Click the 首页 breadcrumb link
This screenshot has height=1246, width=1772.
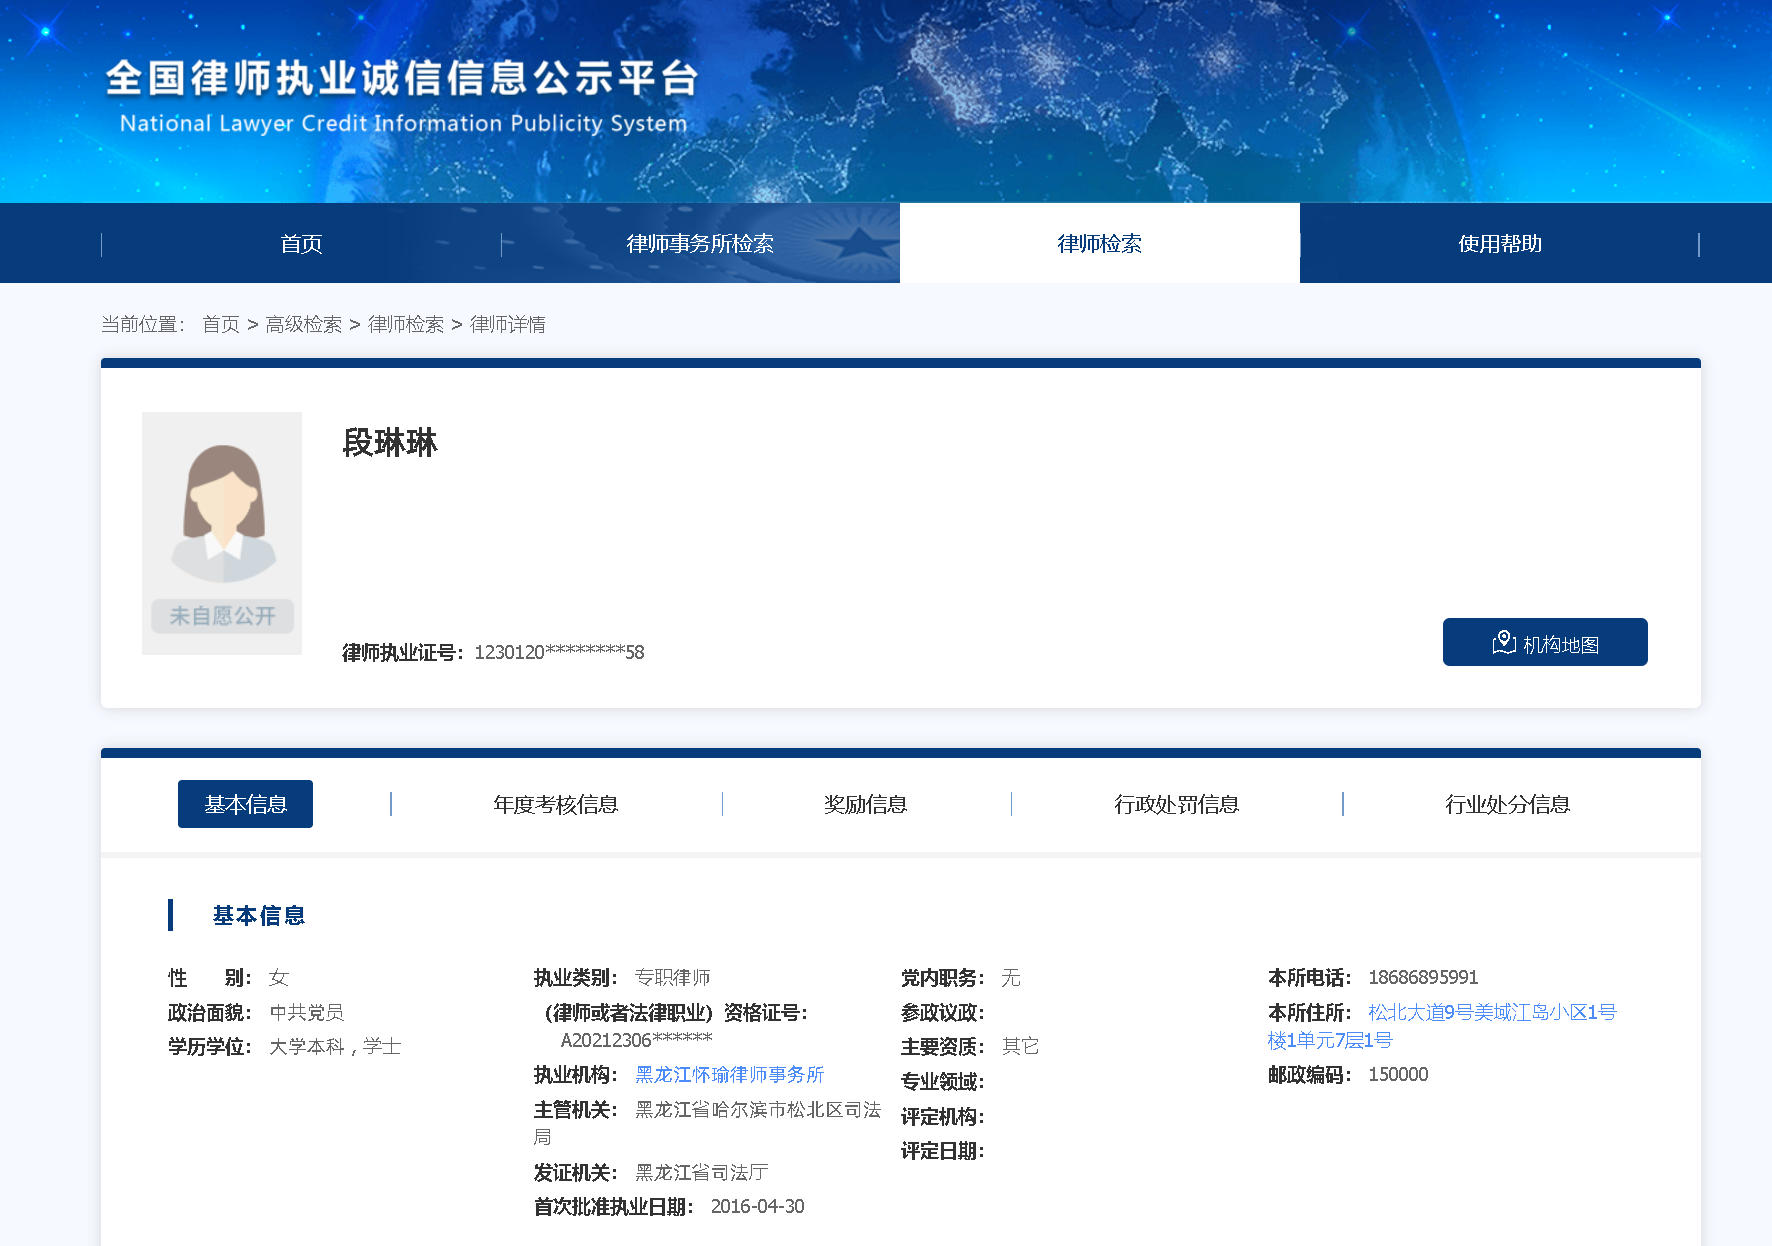[221, 324]
